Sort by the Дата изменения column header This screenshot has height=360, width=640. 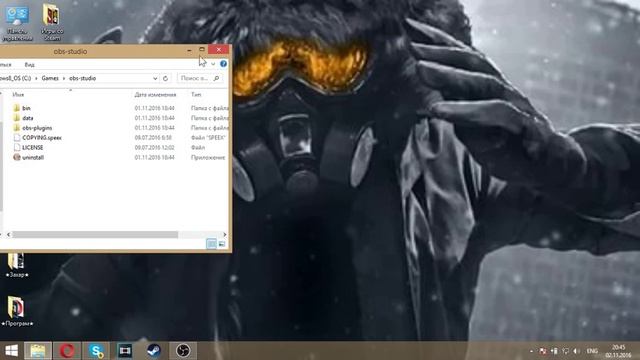tap(156, 95)
